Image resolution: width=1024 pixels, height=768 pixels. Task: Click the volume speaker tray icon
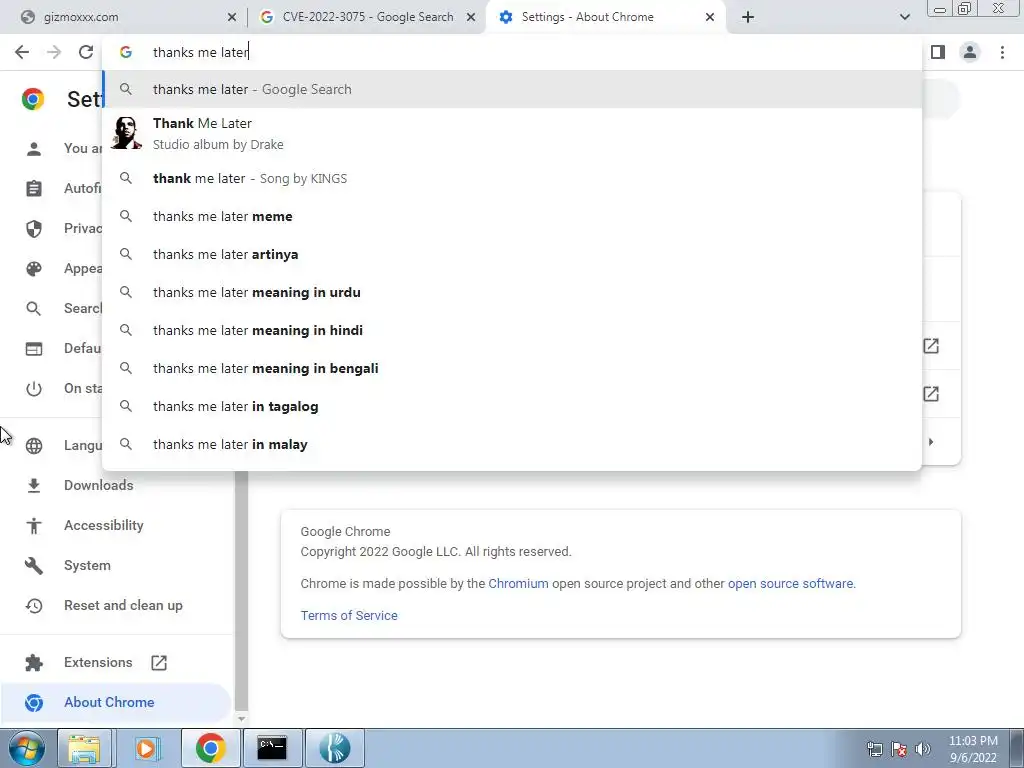tap(923, 749)
